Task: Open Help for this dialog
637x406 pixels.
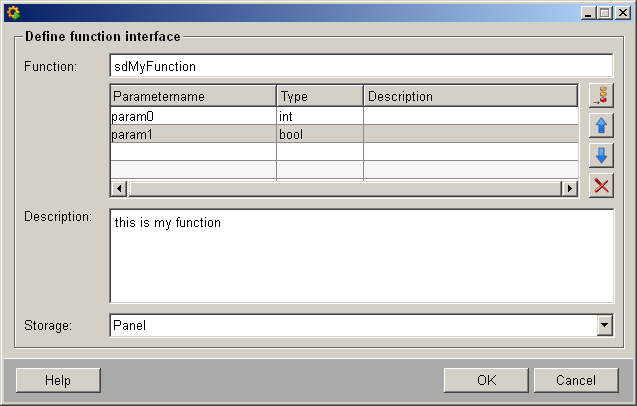Action: pyautogui.click(x=58, y=380)
